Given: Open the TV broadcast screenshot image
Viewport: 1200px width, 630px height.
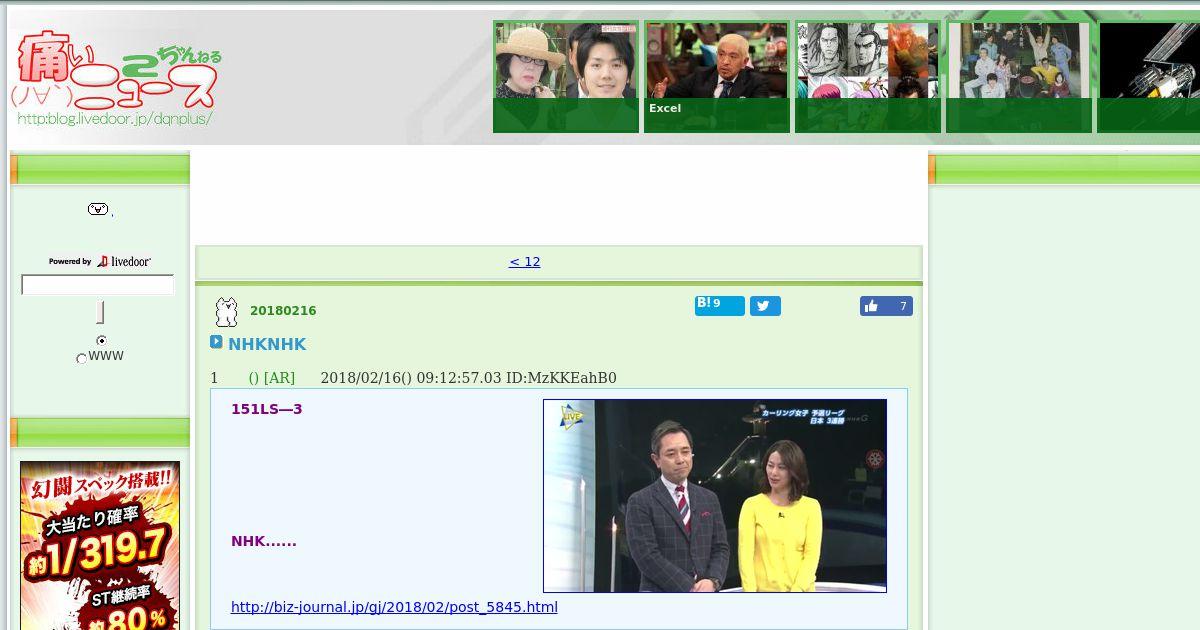Looking at the screenshot, I should [x=715, y=496].
